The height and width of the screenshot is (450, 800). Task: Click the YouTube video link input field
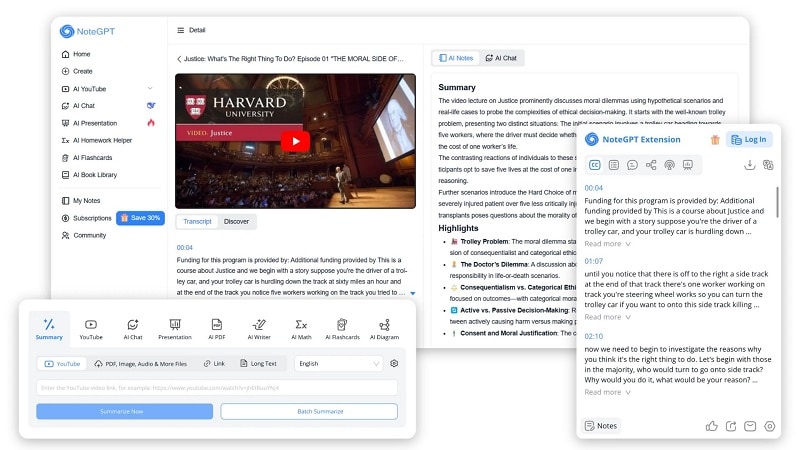(x=217, y=388)
